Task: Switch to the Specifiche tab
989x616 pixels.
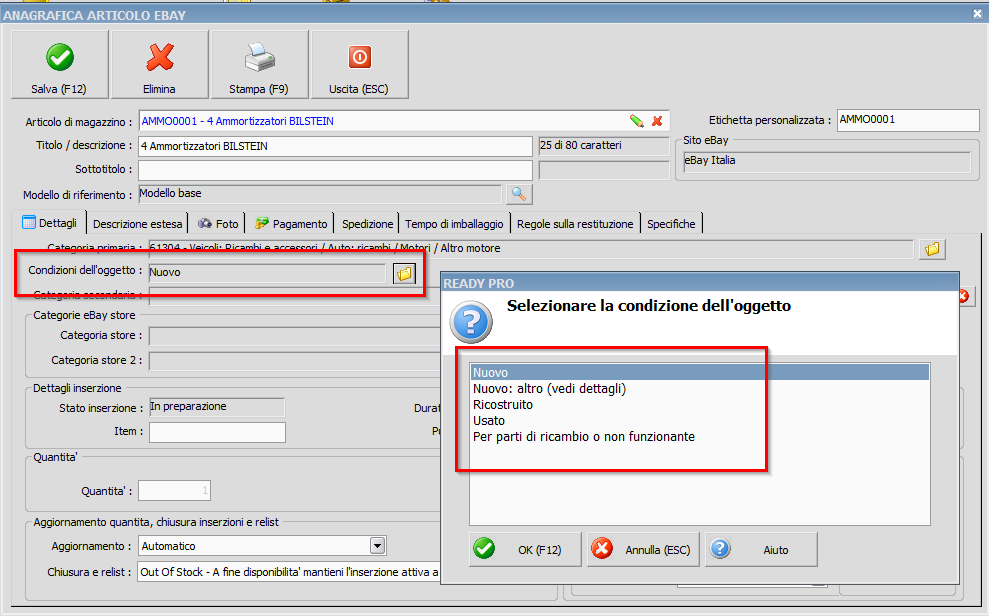Action: click(671, 224)
